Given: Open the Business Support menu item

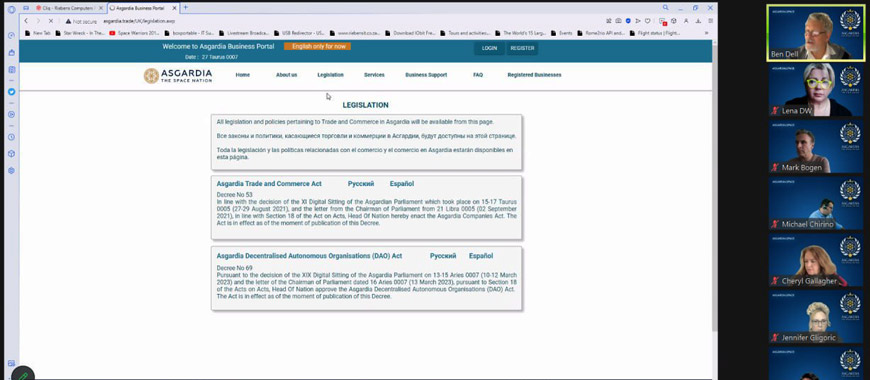Looking at the screenshot, I should pyautogui.click(x=426, y=75).
